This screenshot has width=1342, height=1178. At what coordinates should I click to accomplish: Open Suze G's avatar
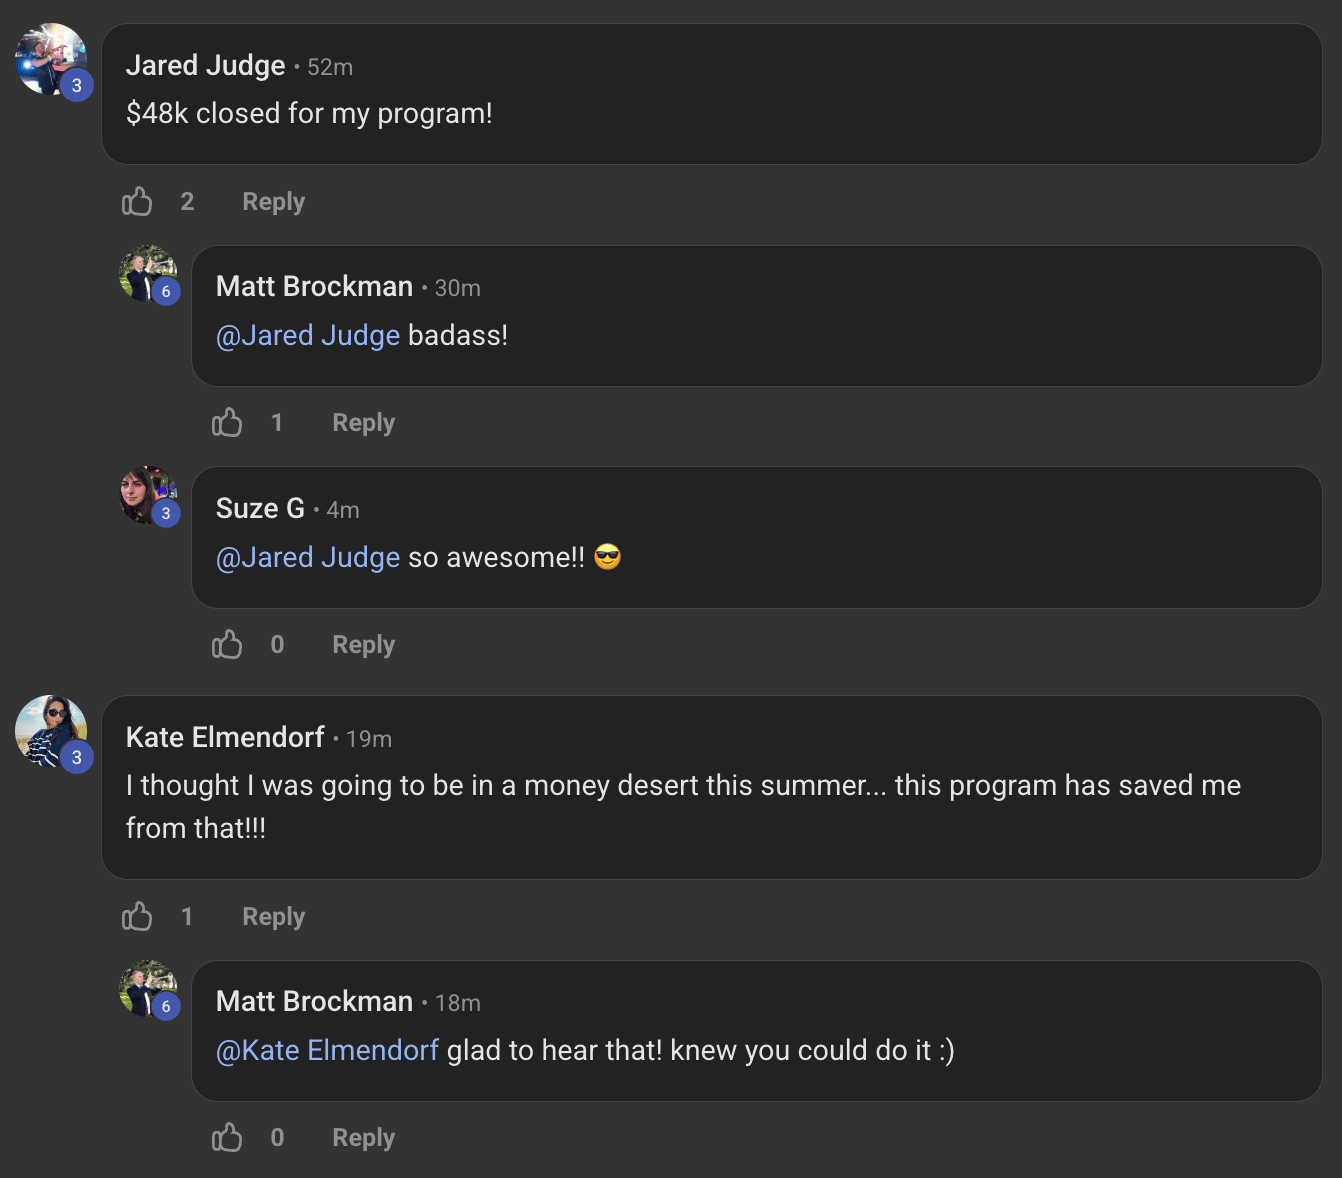pyautogui.click(x=147, y=494)
